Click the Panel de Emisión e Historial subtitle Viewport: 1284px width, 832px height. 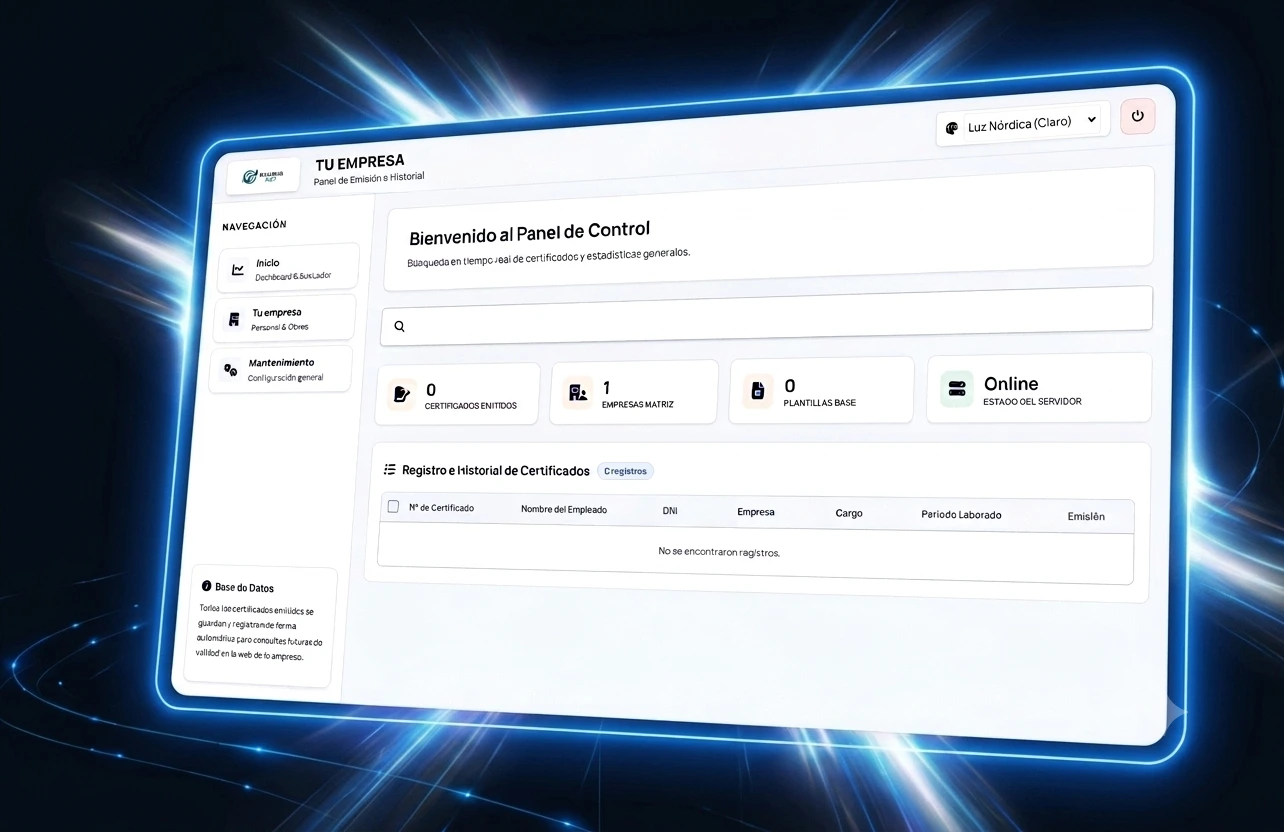[x=369, y=178]
